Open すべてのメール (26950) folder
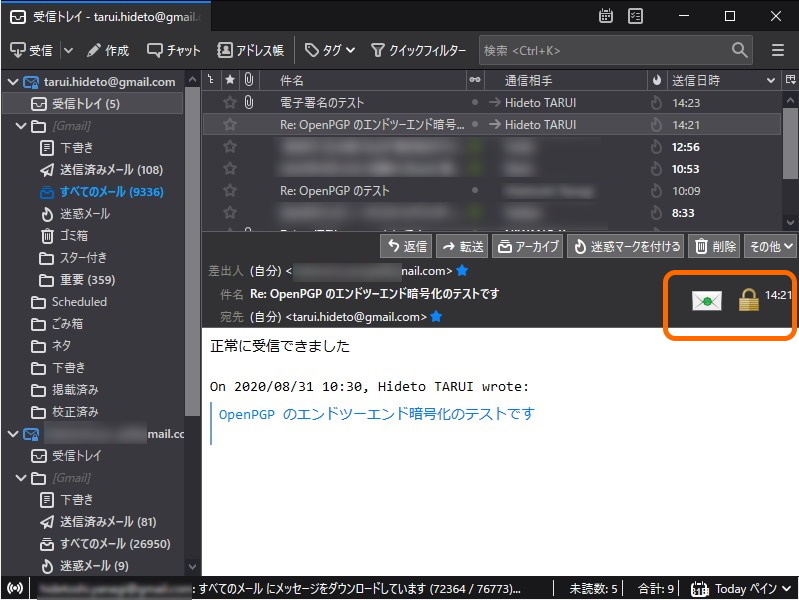This screenshot has height=600, width=799. click(105, 544)
